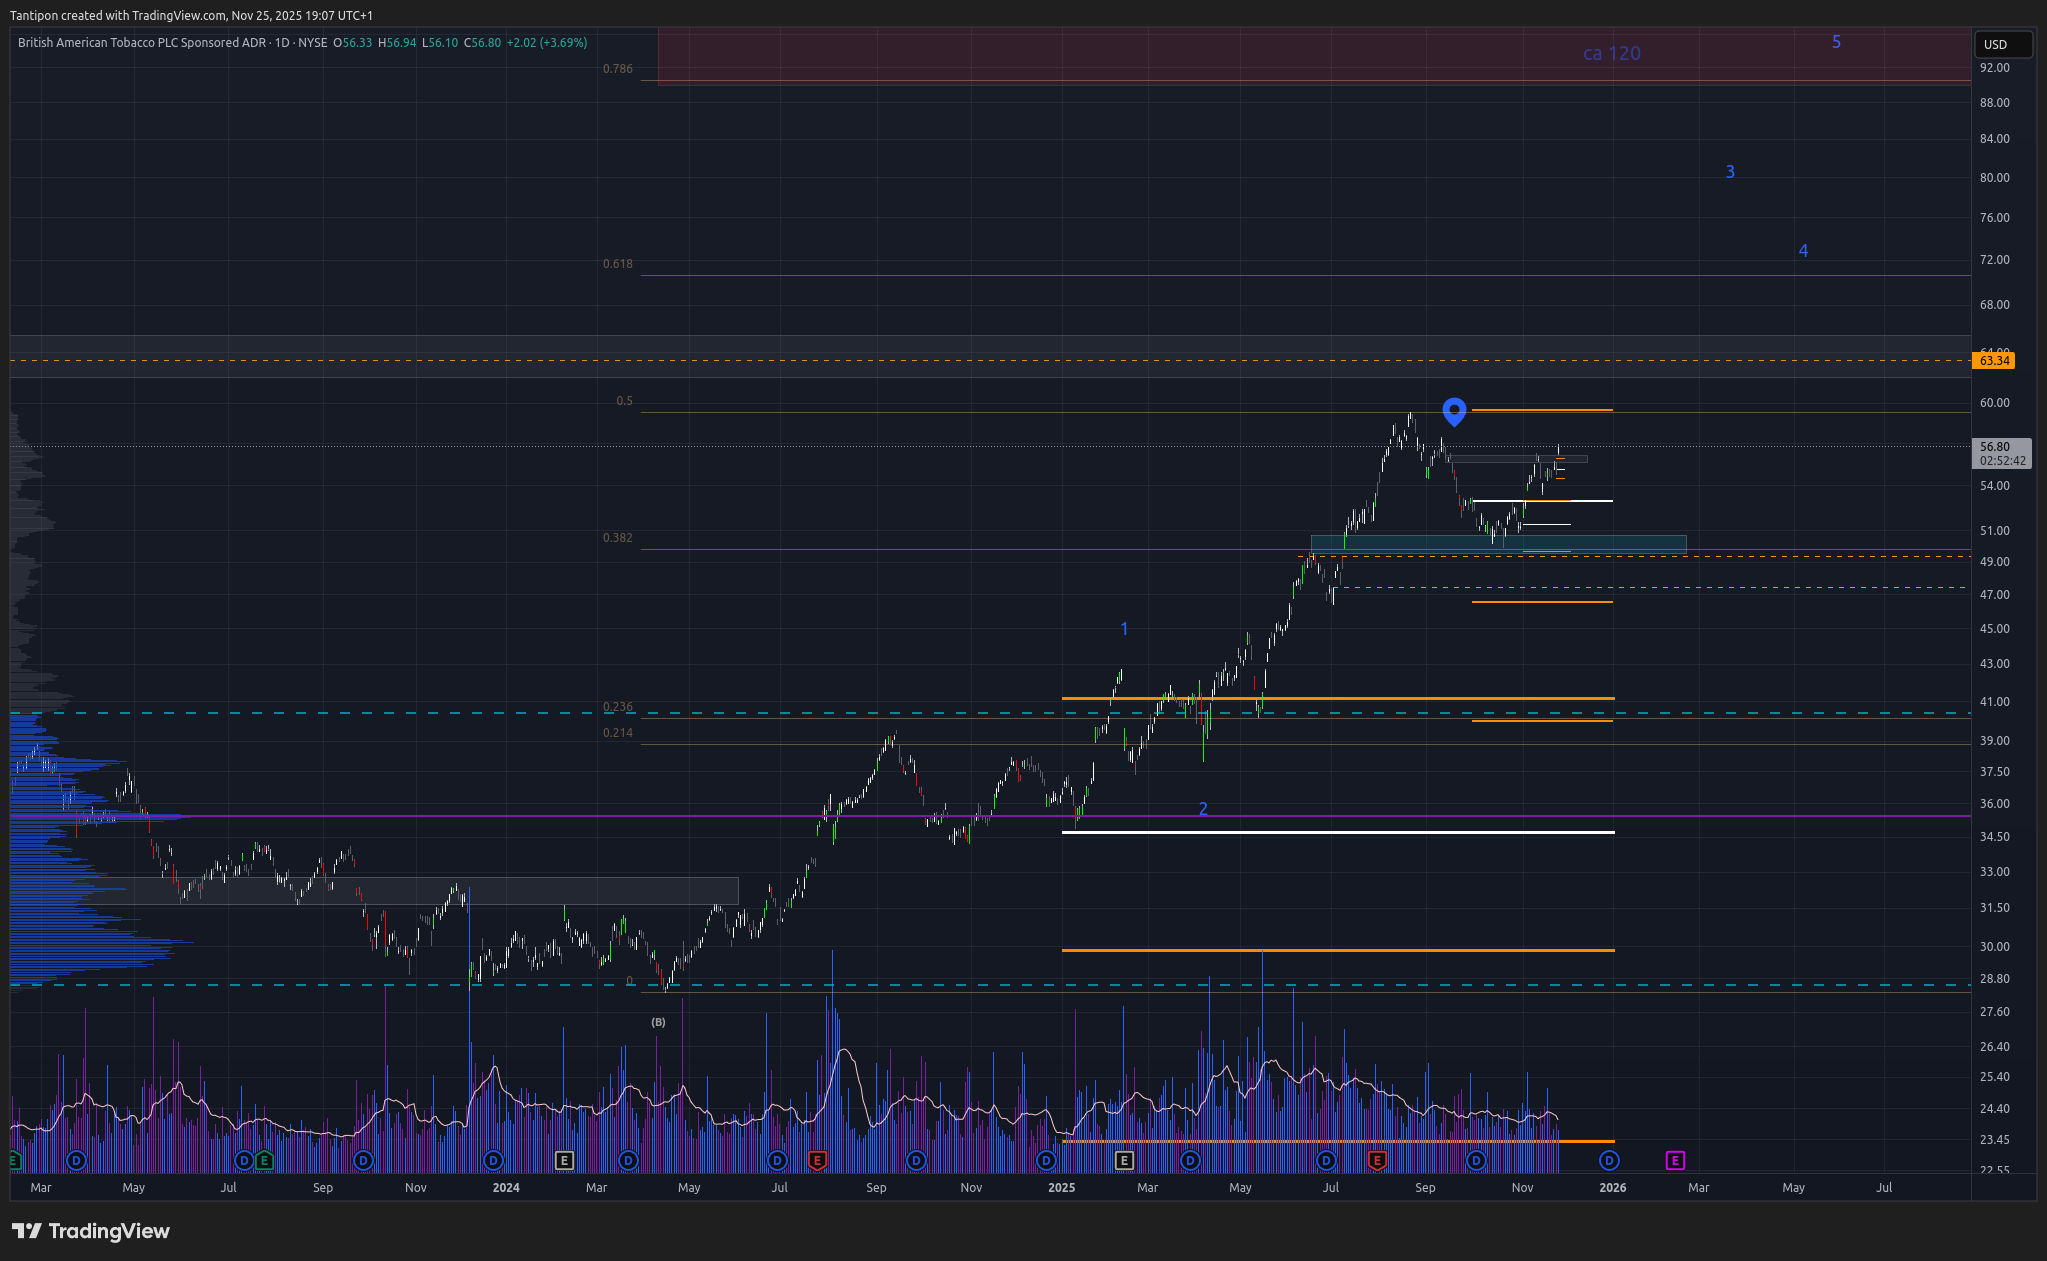Image resolution: width=2047 pixels, height=1261 pixels.
Task: Select the wave label 2 annotation
Action: [1203, 809]
